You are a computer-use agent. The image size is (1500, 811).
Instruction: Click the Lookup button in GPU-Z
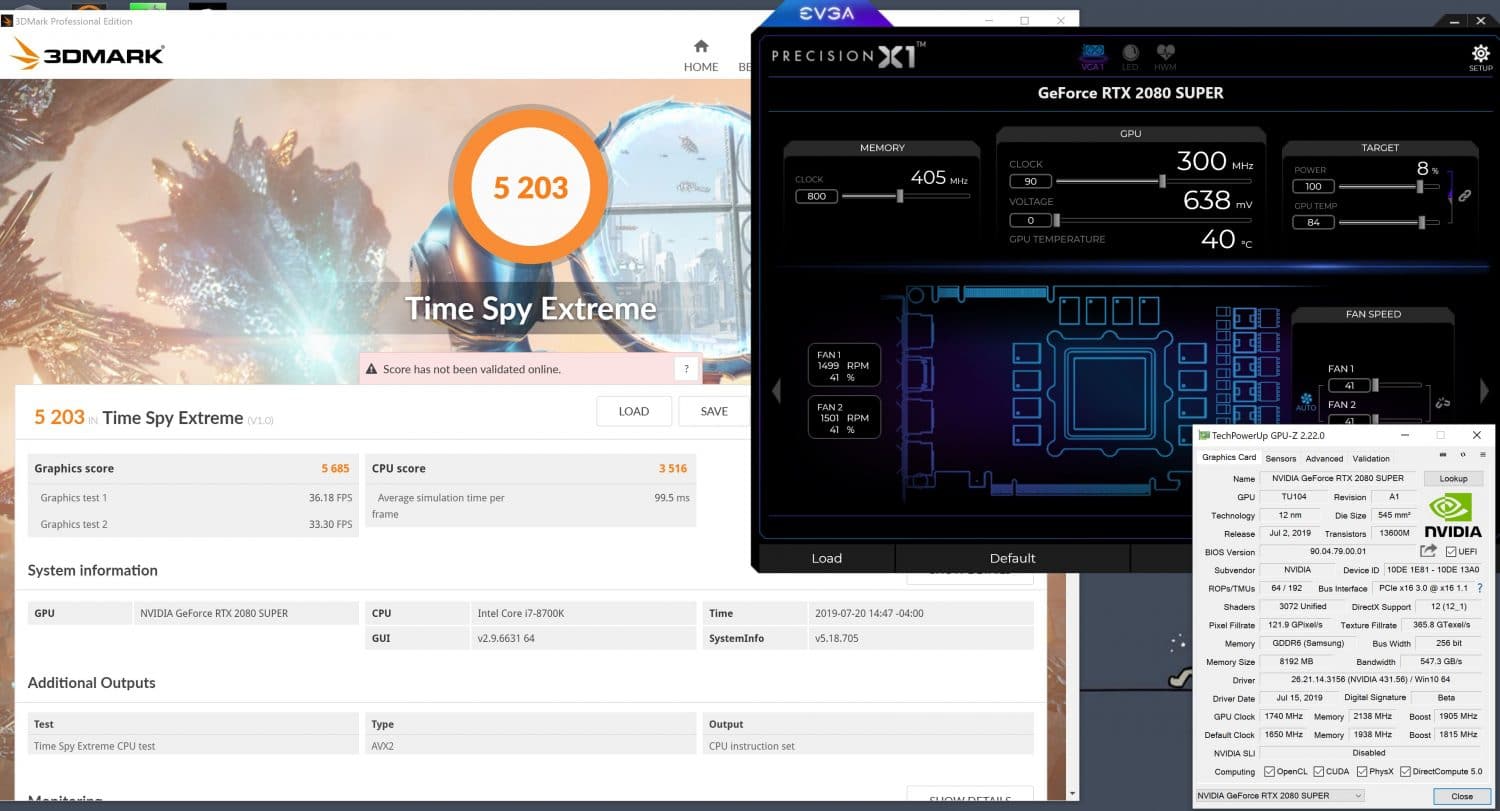coord(1453,479)
